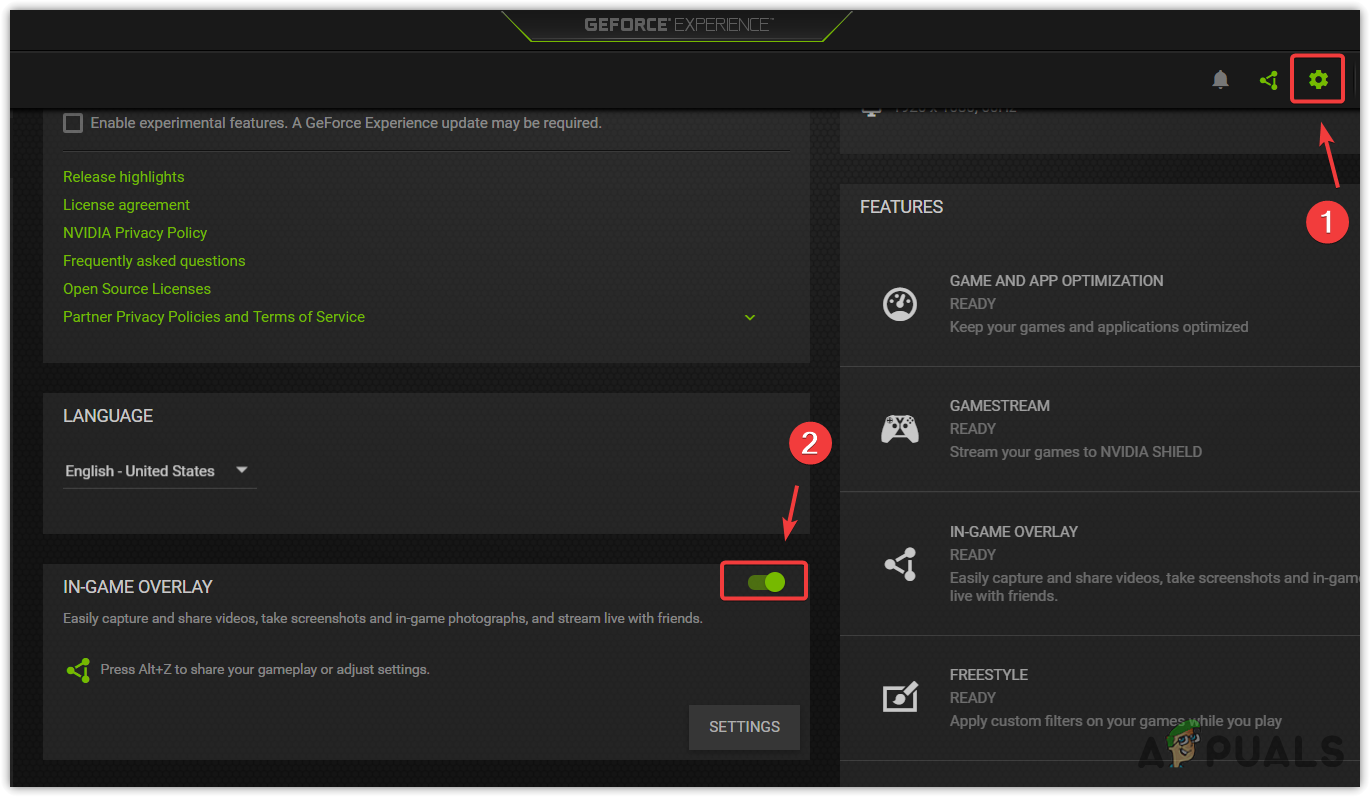Open the NVIDIA Privacy Policy link
Screen dimensions: 1370x797
pyautogui.click(x=135, y=233)
